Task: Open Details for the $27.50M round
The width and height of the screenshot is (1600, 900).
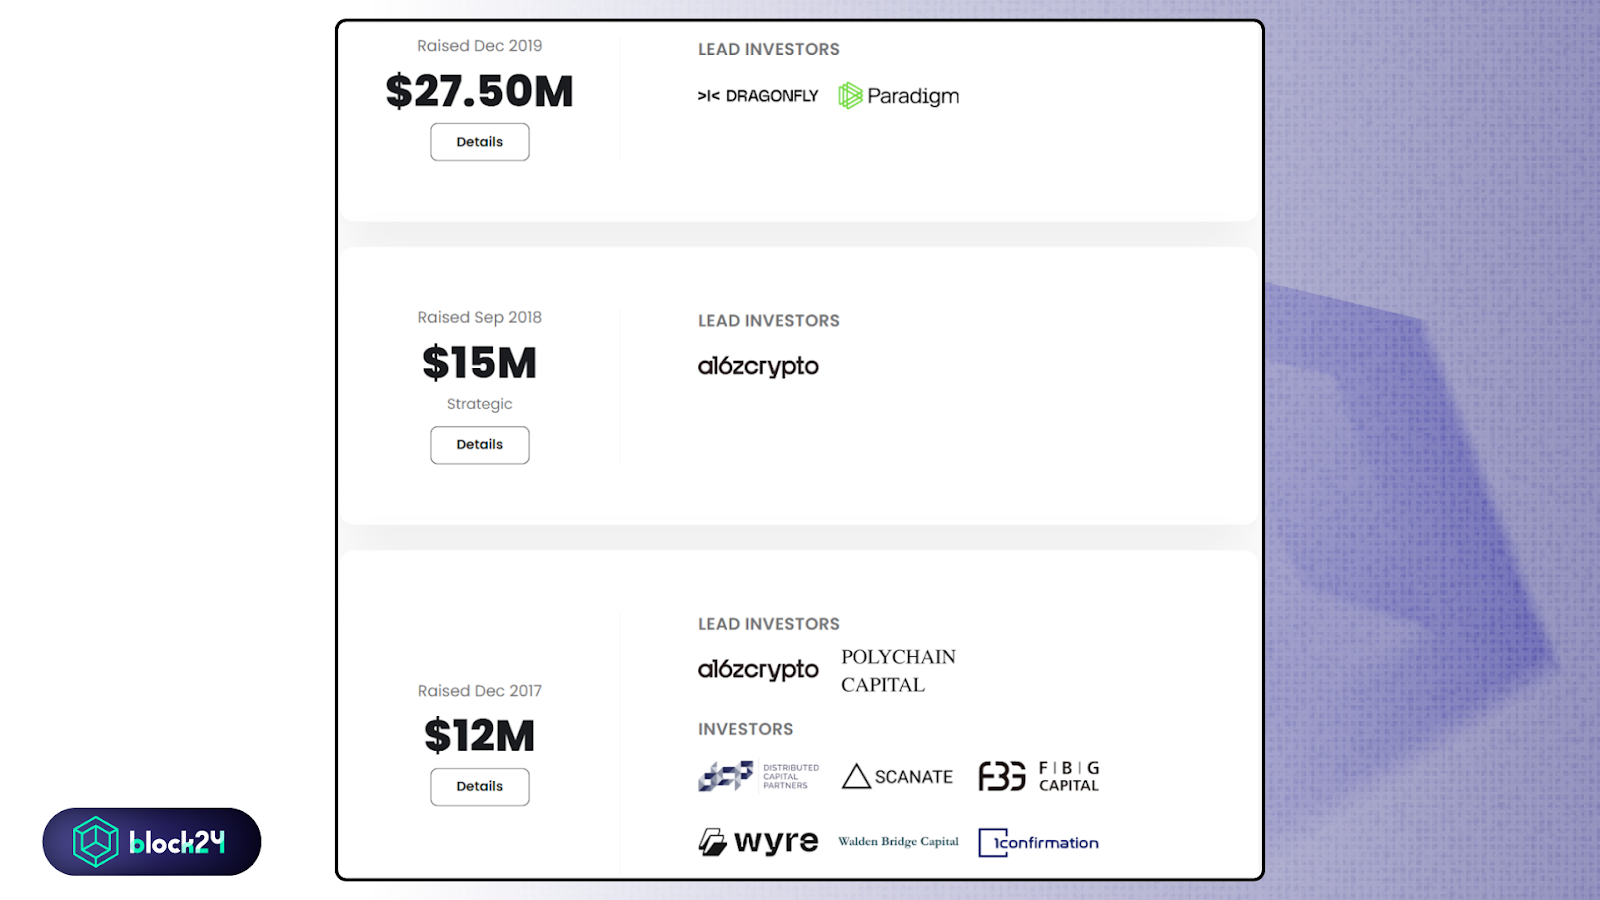Action: click(480, 142)
